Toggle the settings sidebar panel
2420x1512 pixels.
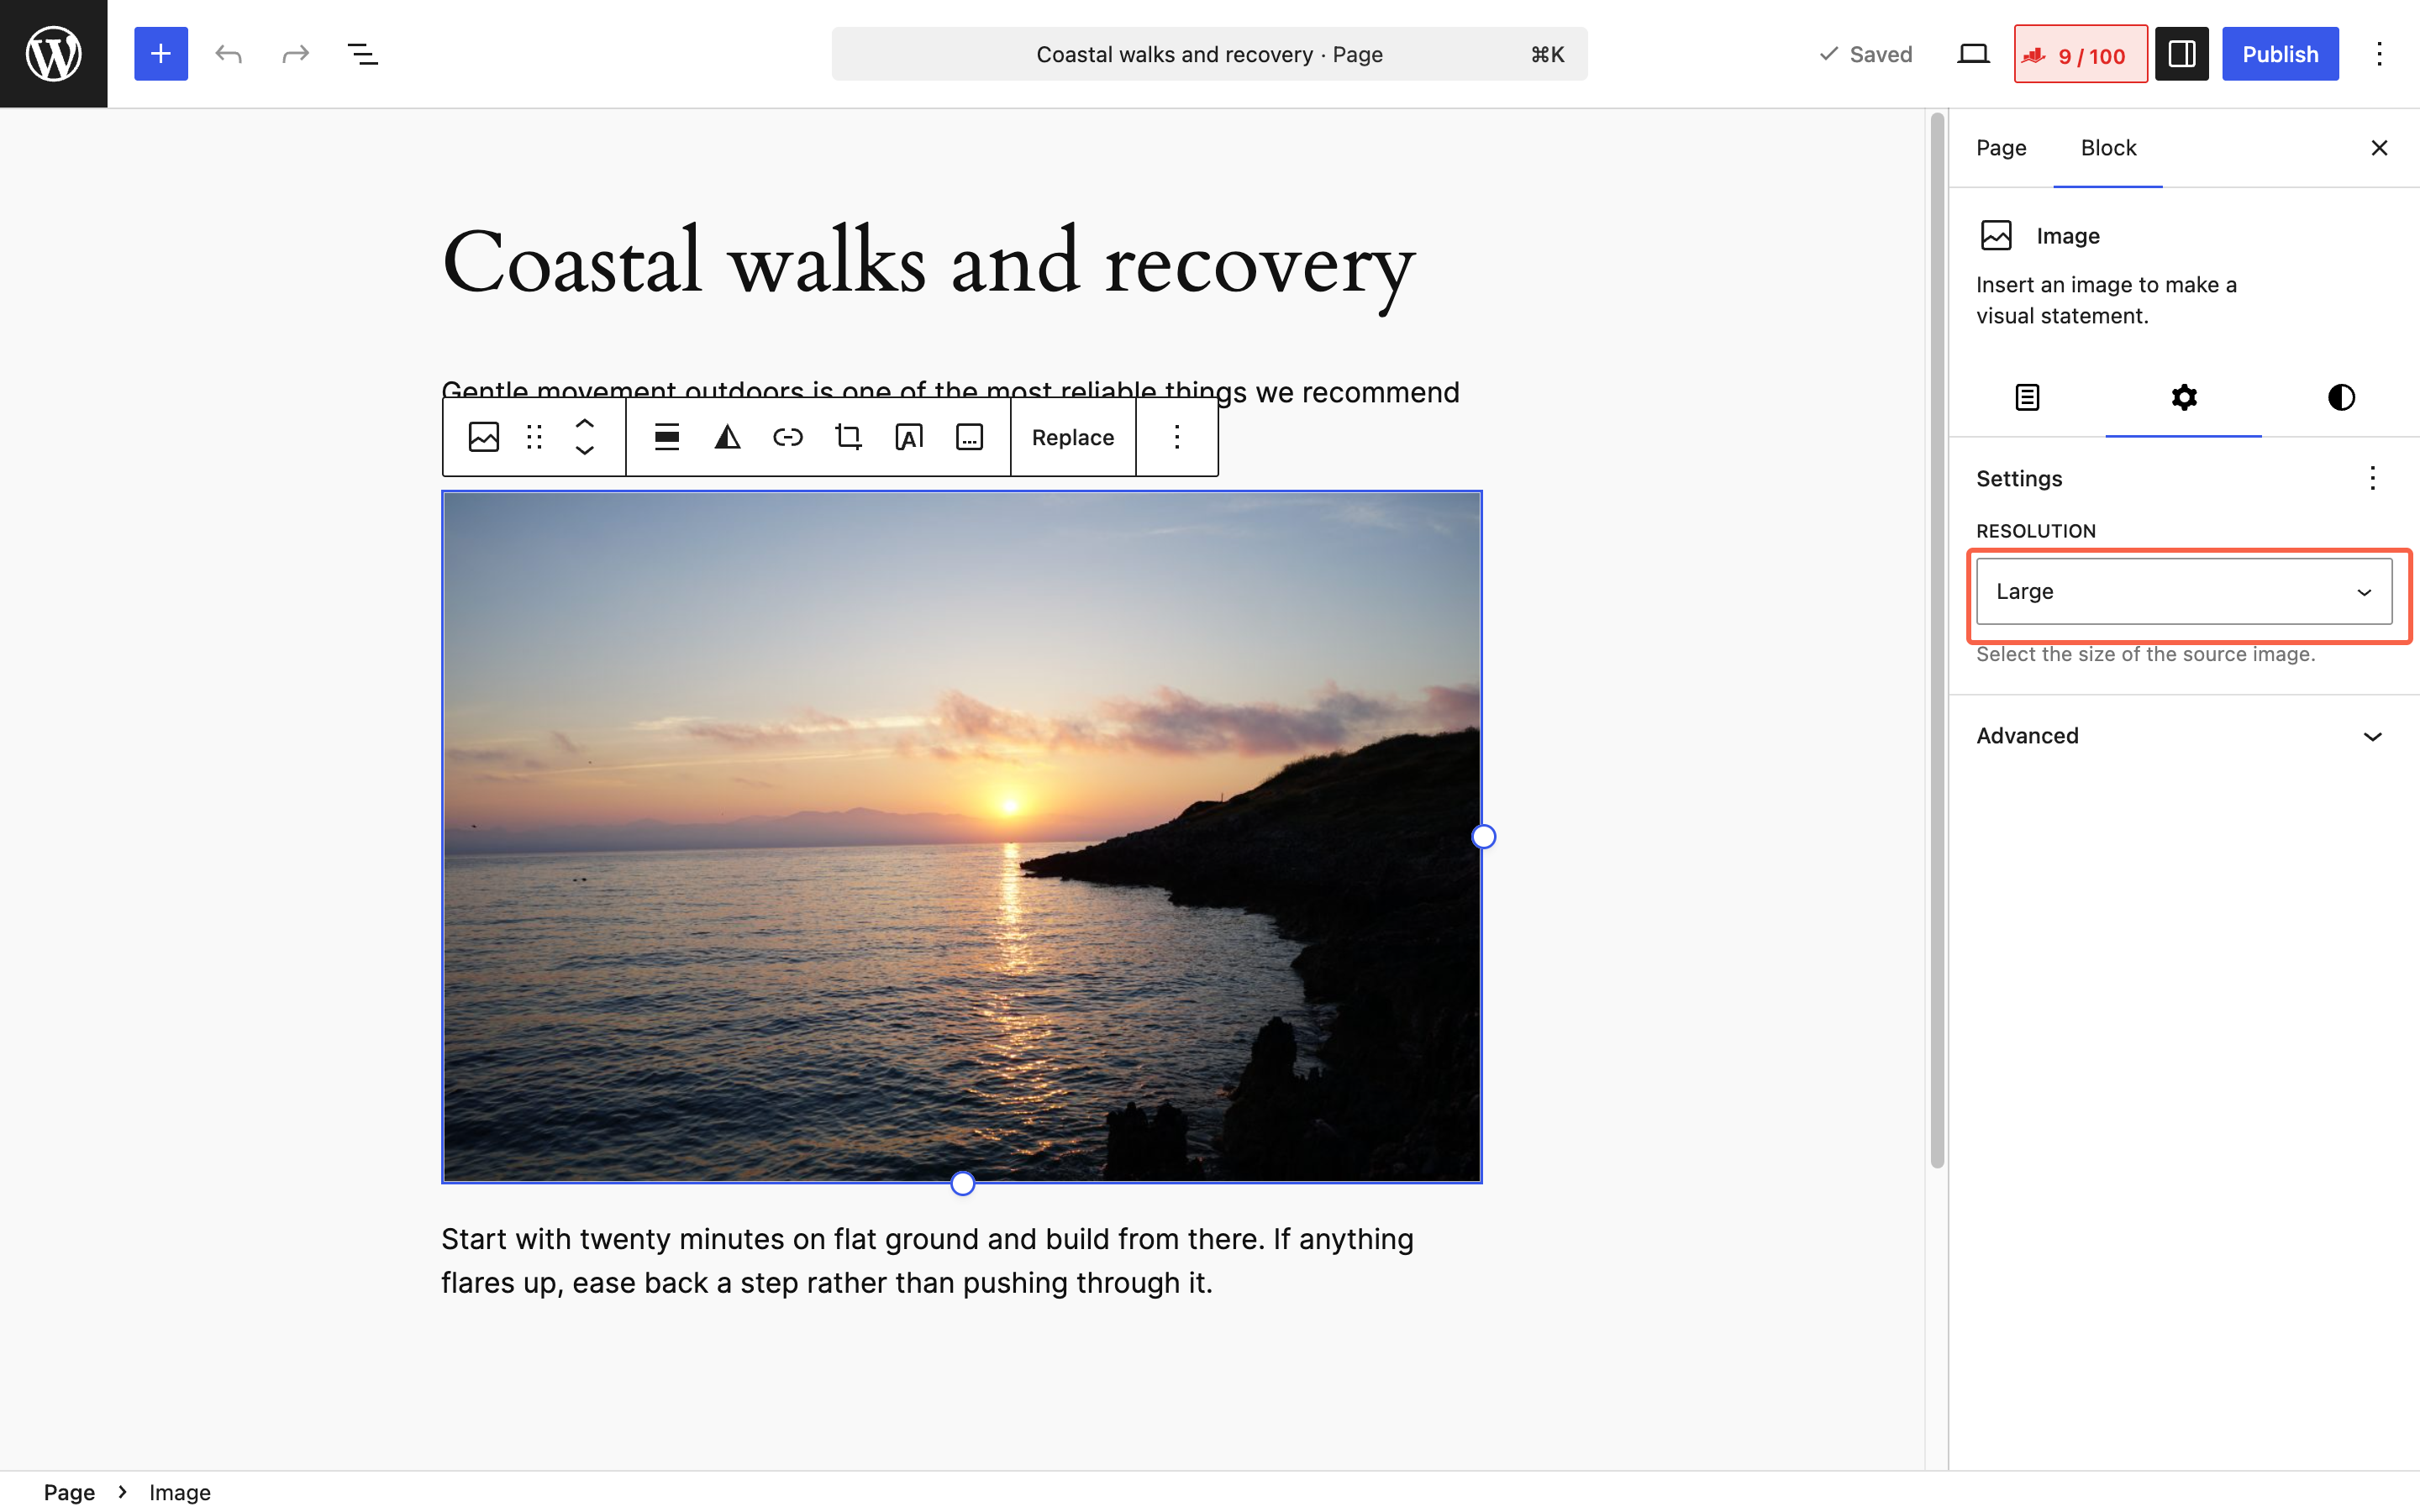click(x=2181, y=54)
